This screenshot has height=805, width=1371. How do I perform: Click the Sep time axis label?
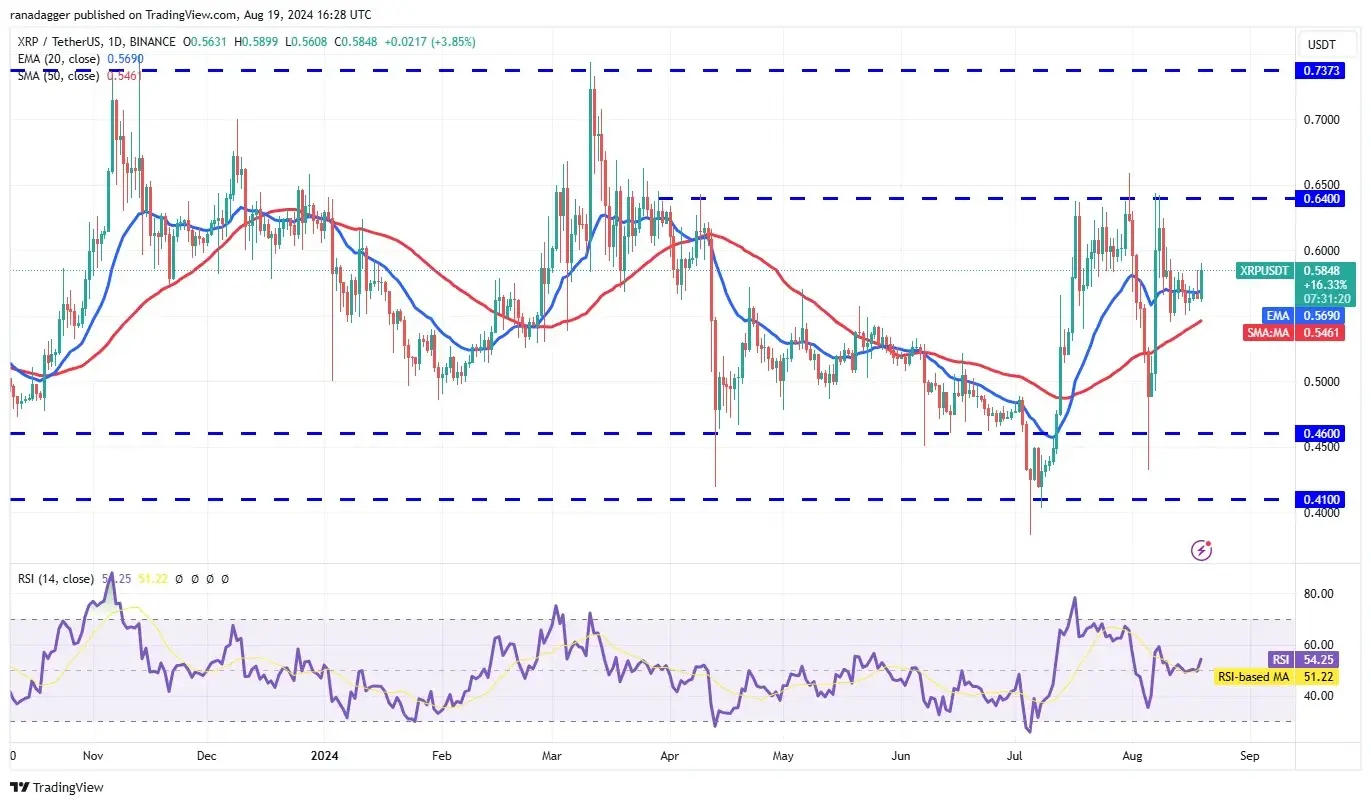point(1250,756)
